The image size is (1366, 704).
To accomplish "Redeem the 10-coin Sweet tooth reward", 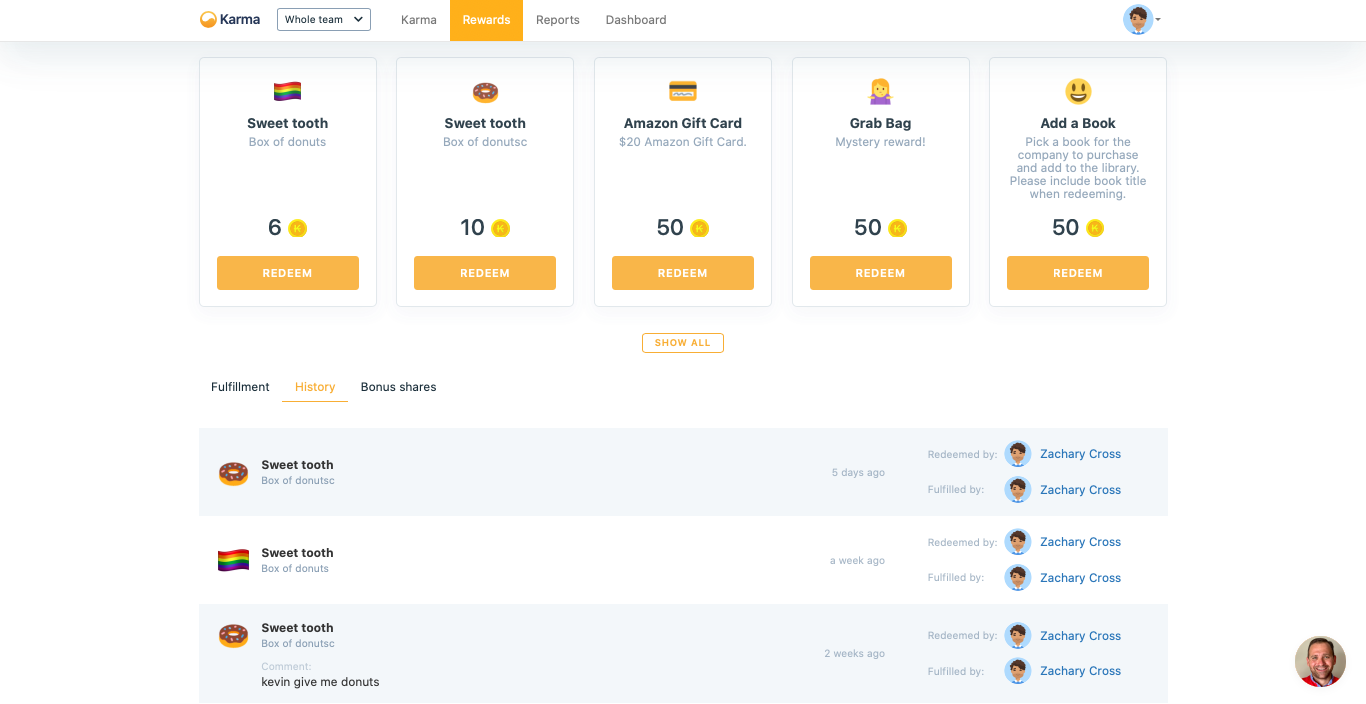I will pyautogui.click(x=485, y=273).
